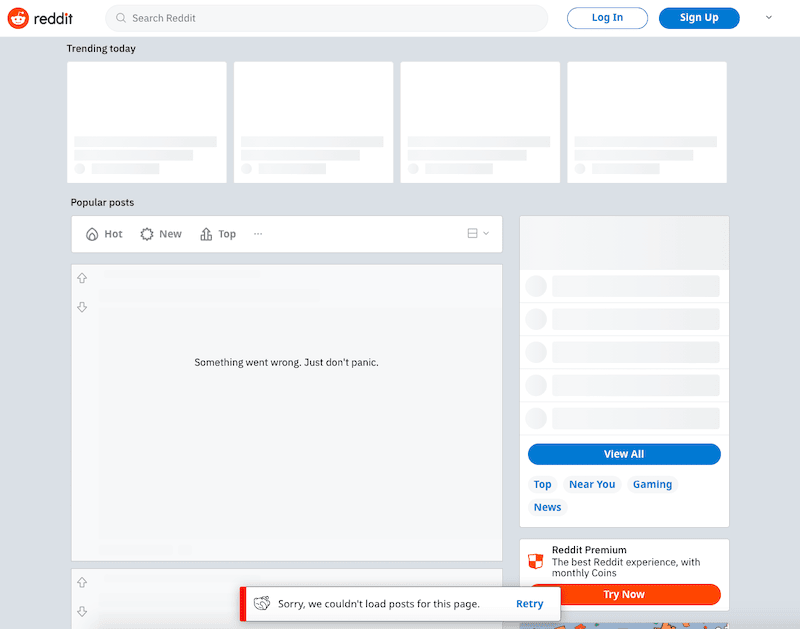Click the Try Now premium button

(624, 594)
